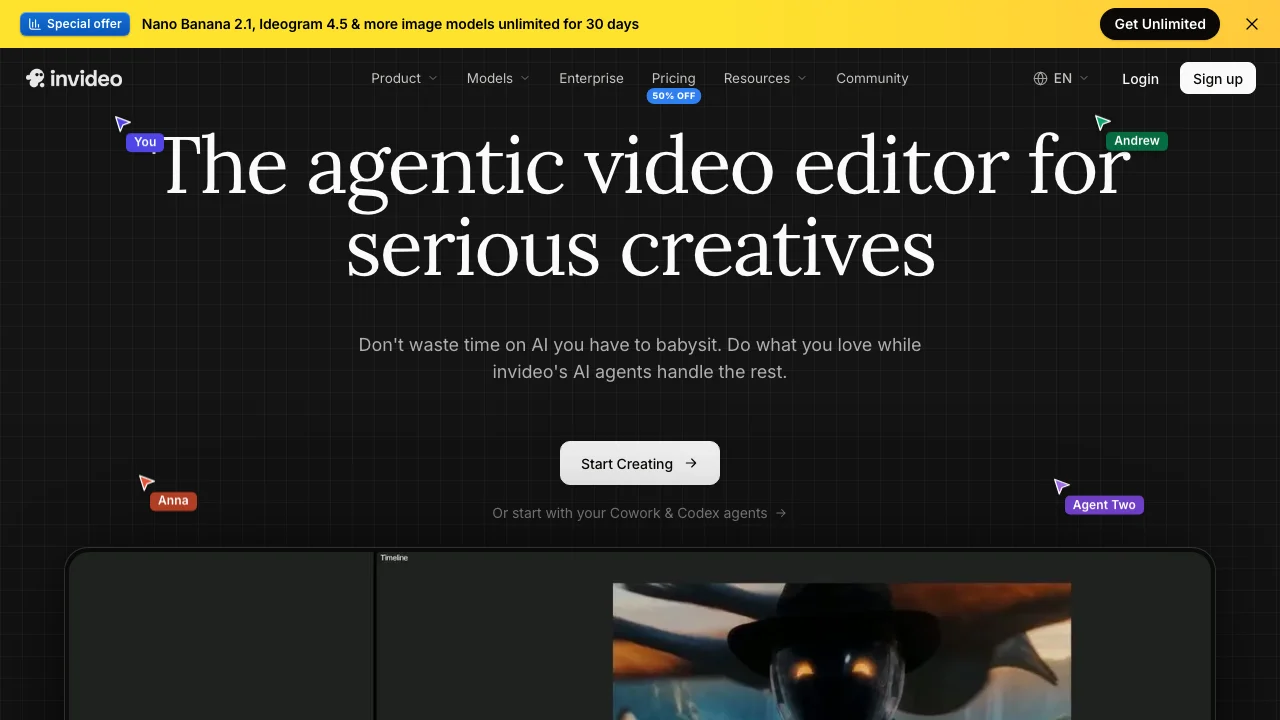The height and width of the screenshot is (720, 1280).
Task: Expand the Resources menu
Action: tap(764, 78)
